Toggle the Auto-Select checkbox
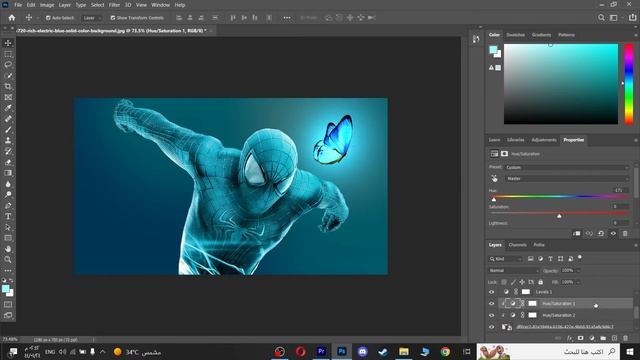The width and height of the screenshot is (640, 360). click(48, 18)
